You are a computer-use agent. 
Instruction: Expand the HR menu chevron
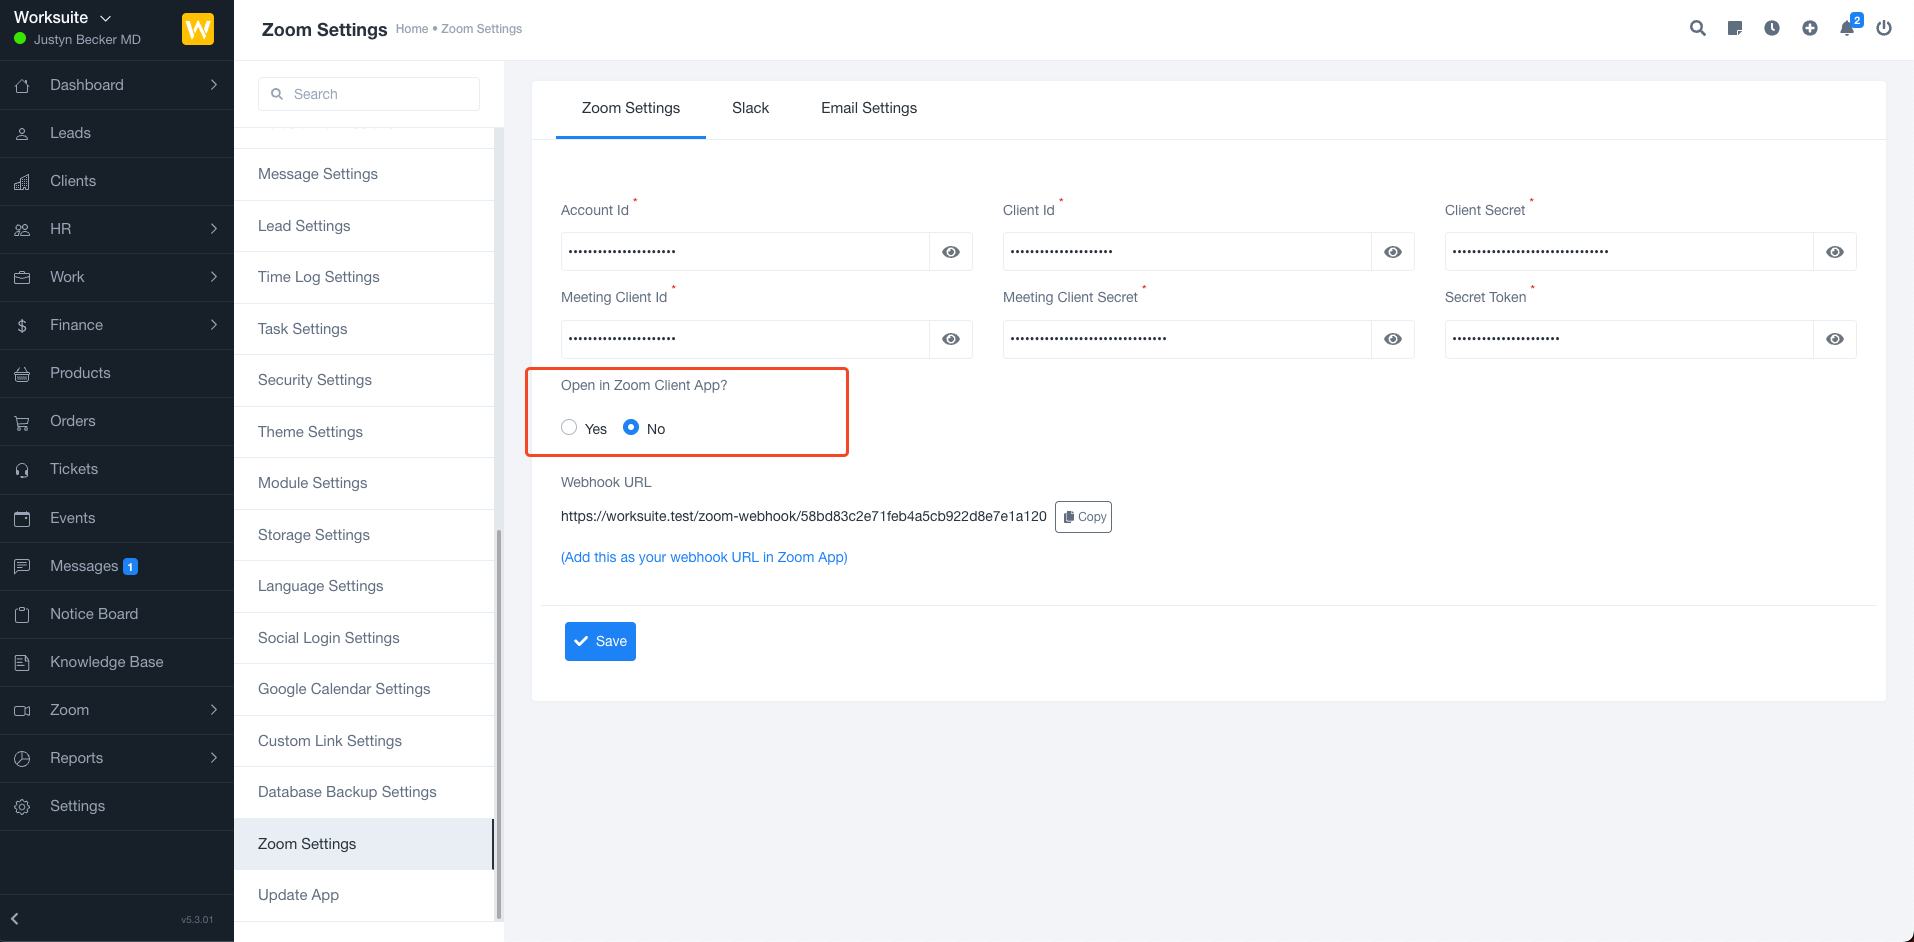coord(214,229)
